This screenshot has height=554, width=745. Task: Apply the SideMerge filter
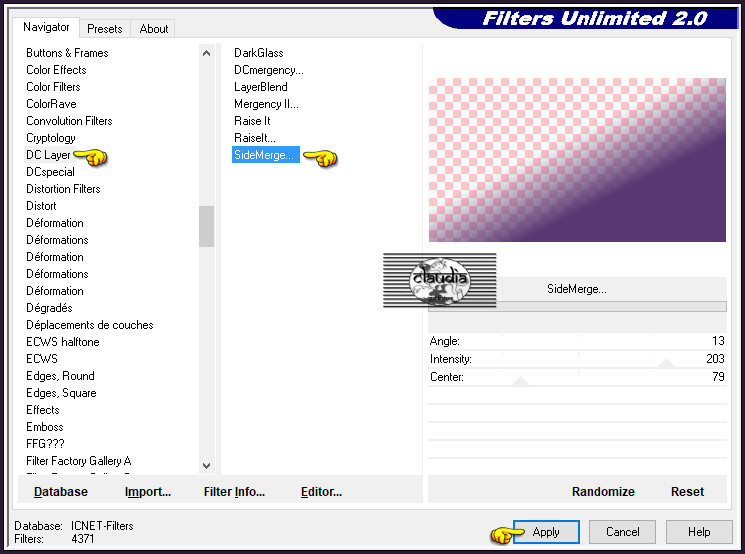point(546,532)
